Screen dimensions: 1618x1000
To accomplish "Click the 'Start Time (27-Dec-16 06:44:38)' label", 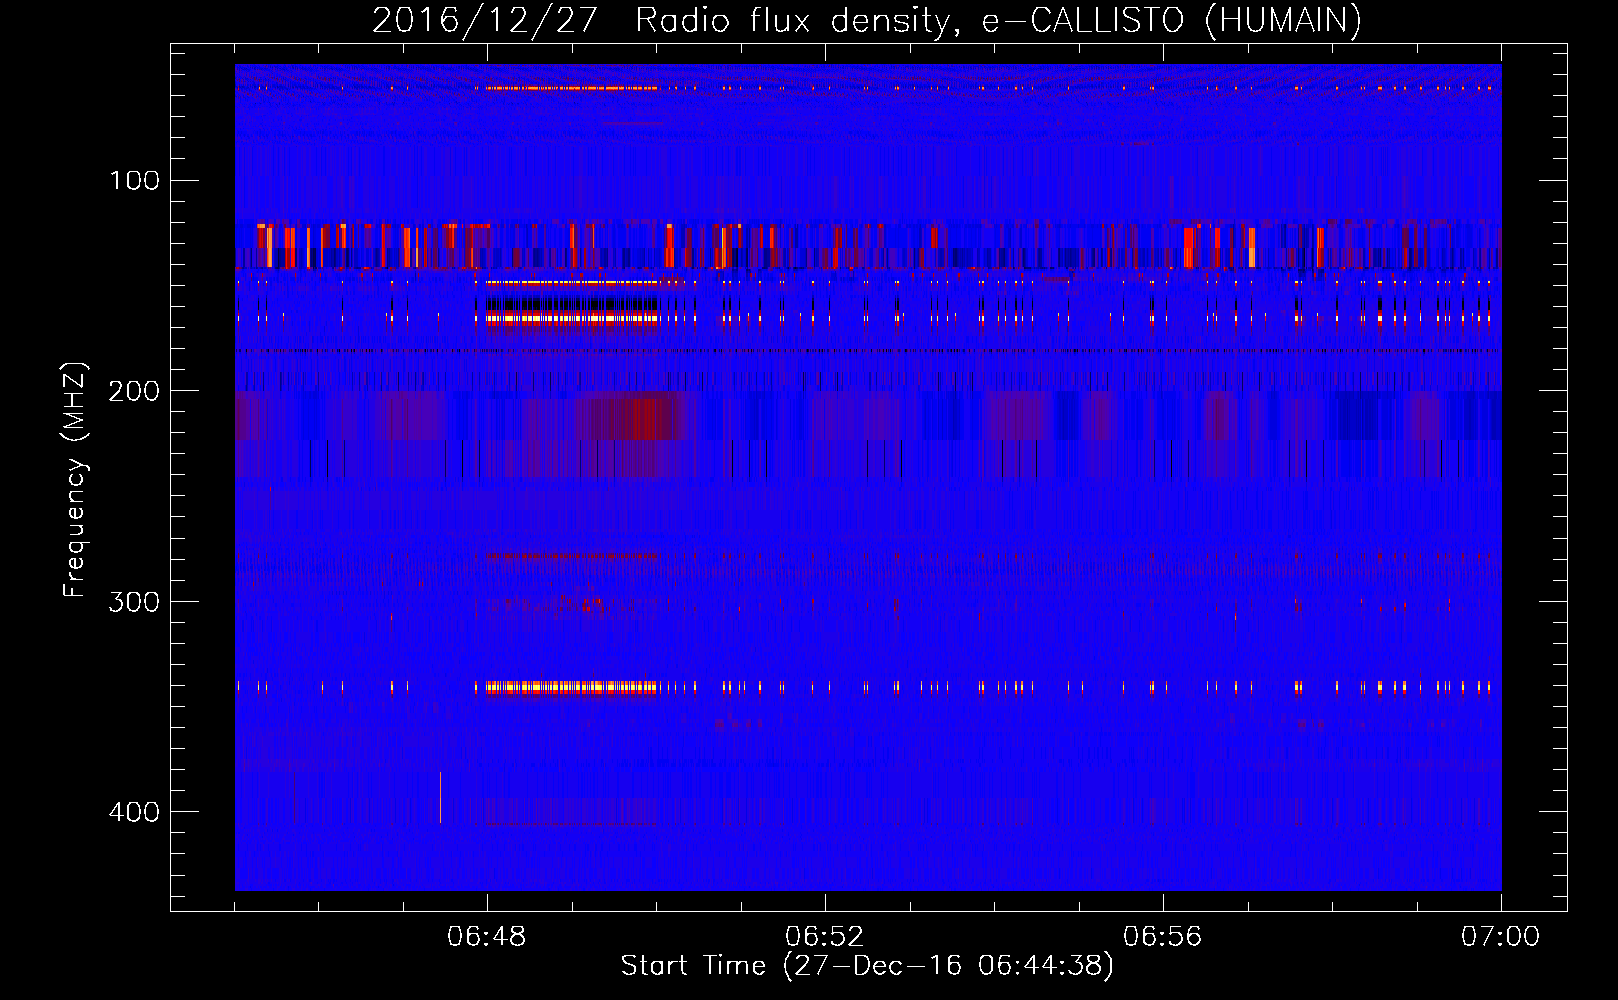I will point(867,966).
